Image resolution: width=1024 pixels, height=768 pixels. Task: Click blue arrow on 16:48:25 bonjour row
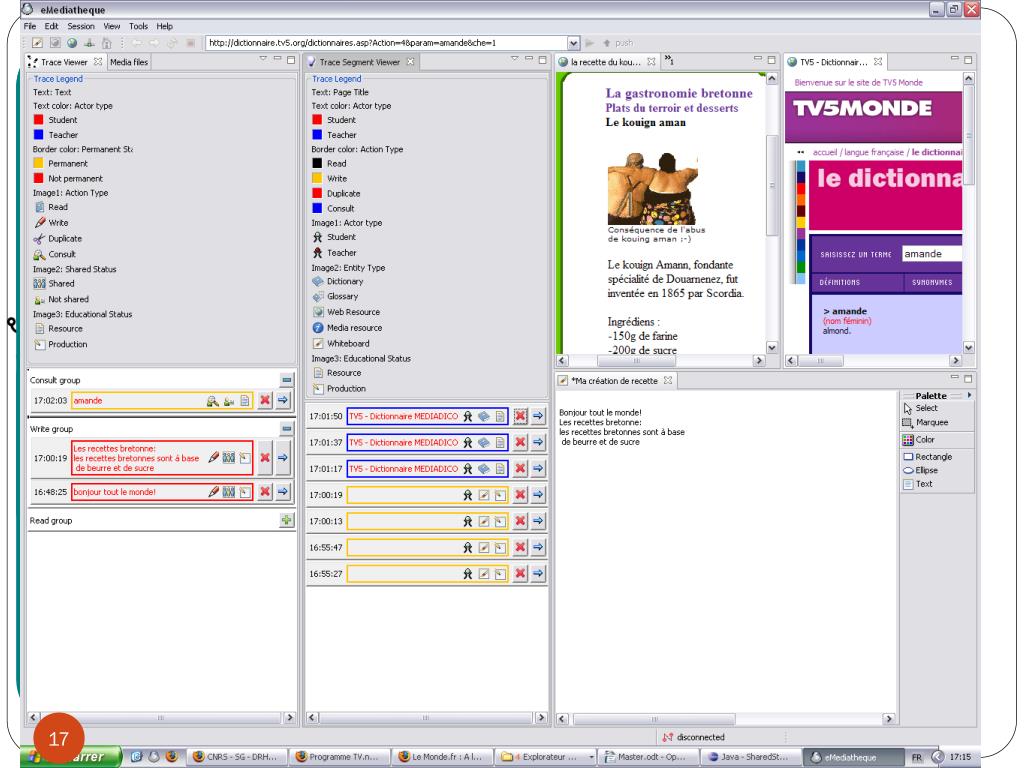(283, 492)
